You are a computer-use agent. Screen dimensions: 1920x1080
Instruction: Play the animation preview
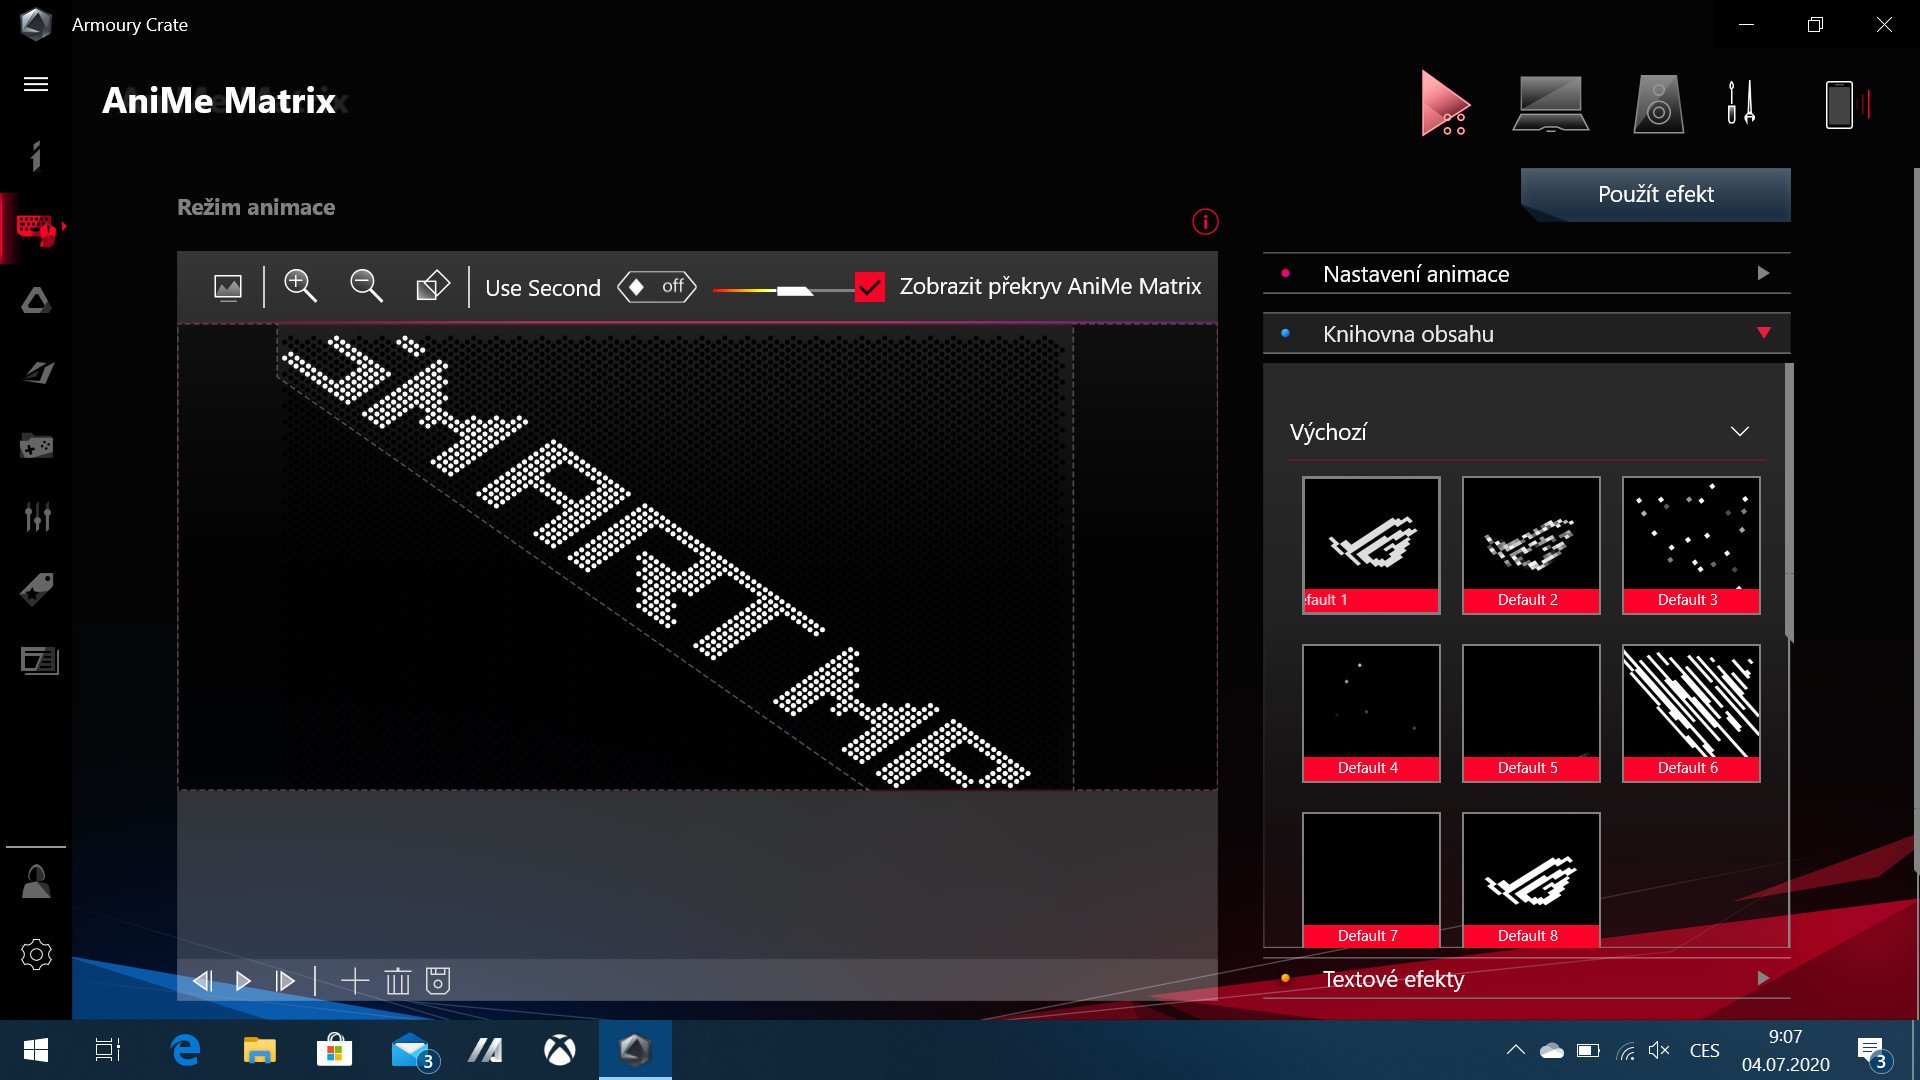coord(243,981)
